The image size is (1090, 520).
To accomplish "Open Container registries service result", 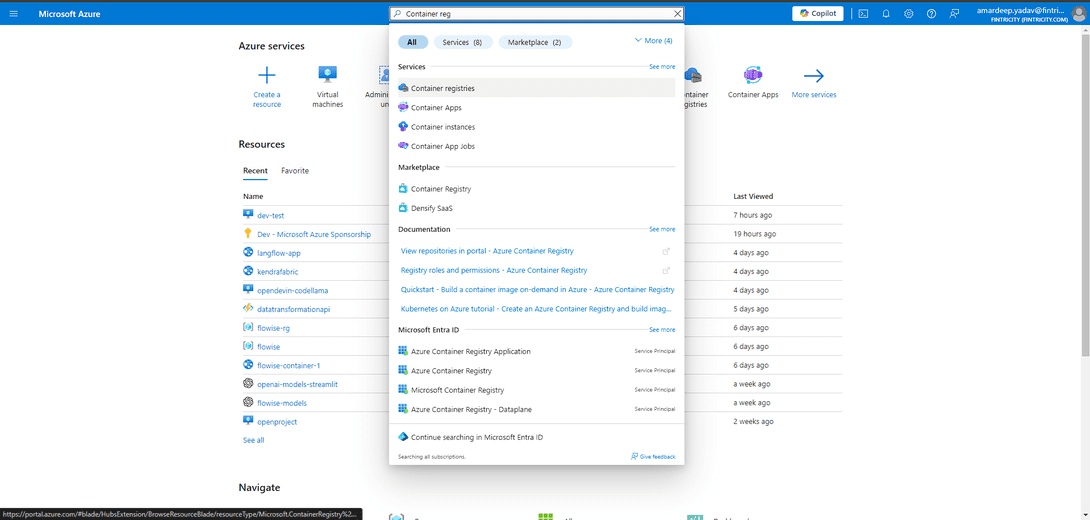I will click(x=536, y=88).
